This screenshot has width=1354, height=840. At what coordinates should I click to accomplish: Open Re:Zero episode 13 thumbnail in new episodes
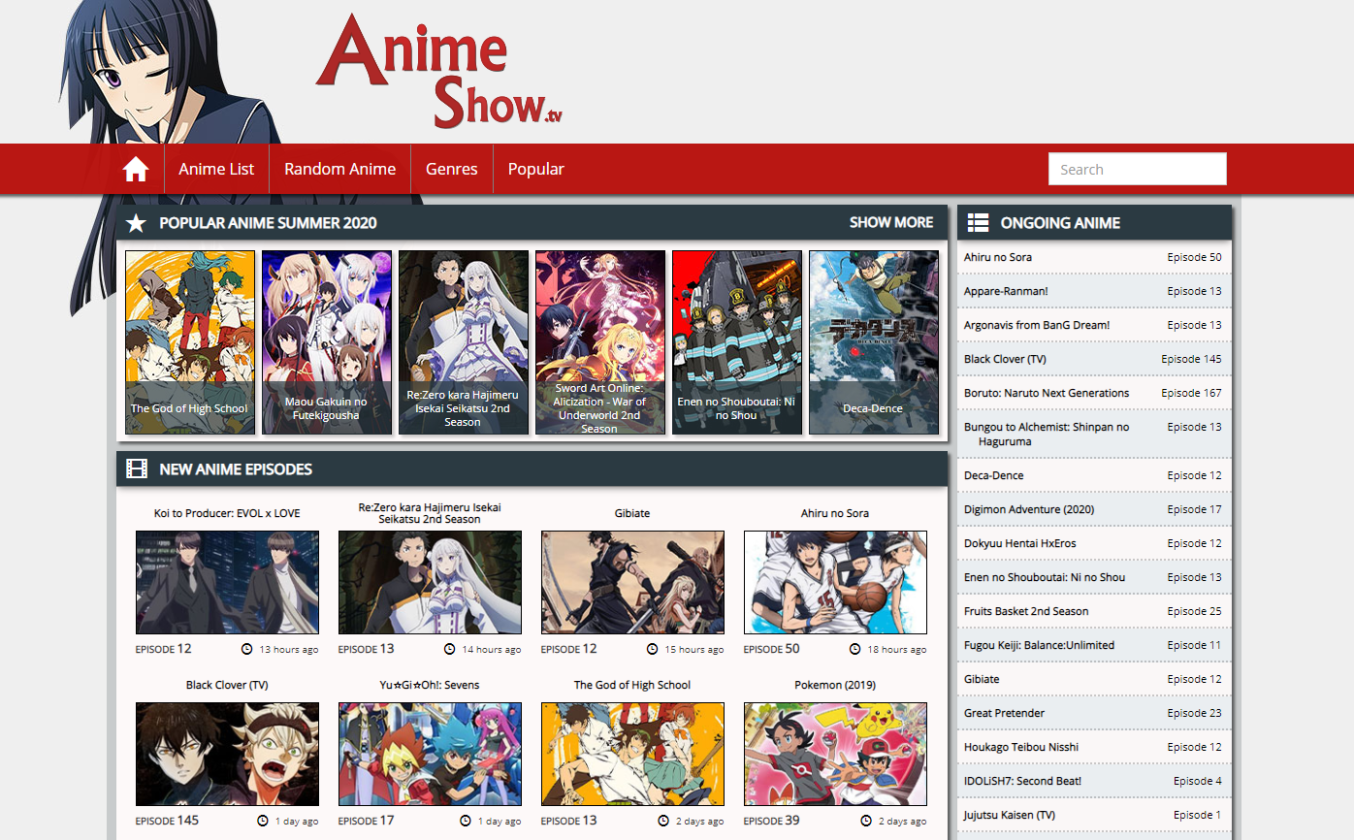[x=430, y=582]
